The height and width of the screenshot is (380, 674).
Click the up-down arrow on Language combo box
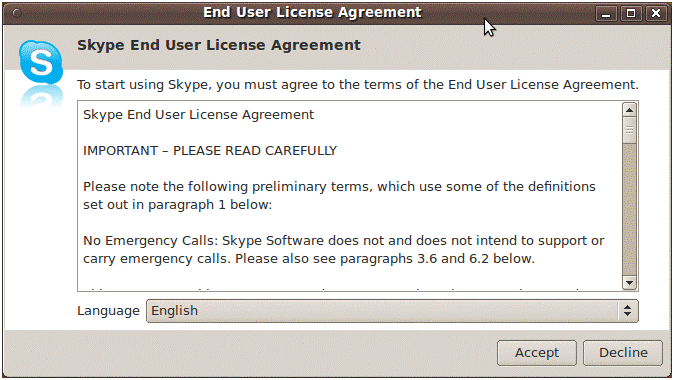628,311
